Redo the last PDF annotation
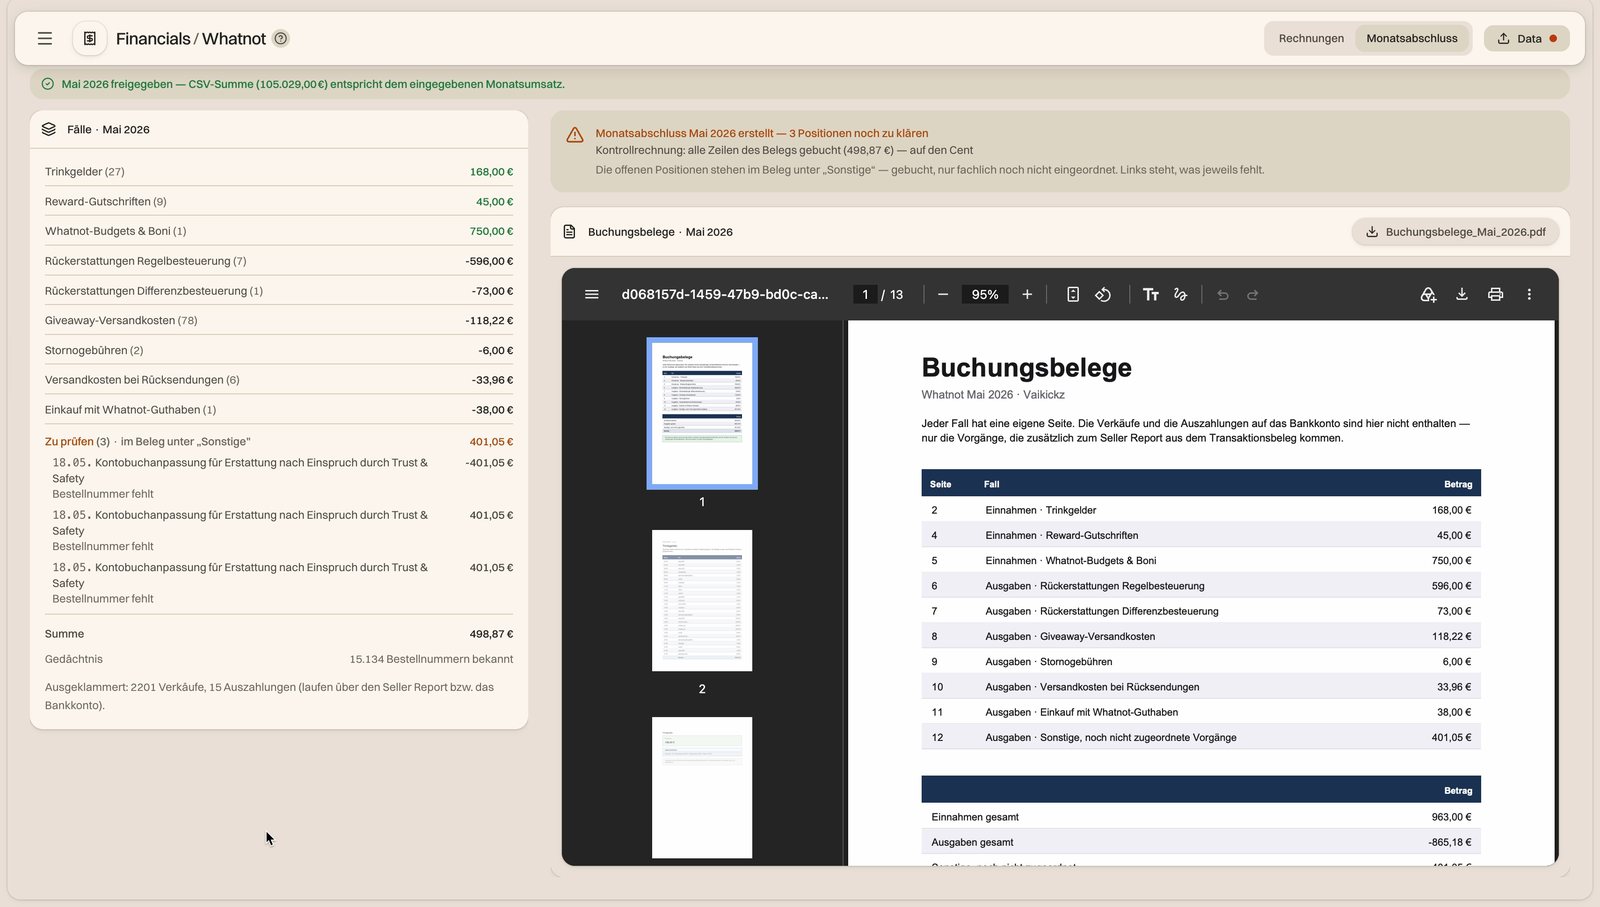1600x907 pixels. point(1253,294)
